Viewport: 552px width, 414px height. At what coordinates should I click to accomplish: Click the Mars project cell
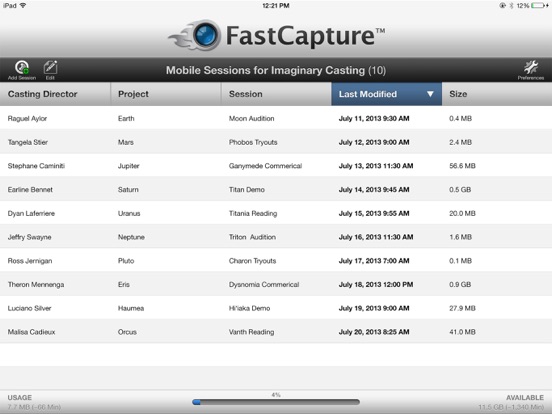click(x=126, y=142)
